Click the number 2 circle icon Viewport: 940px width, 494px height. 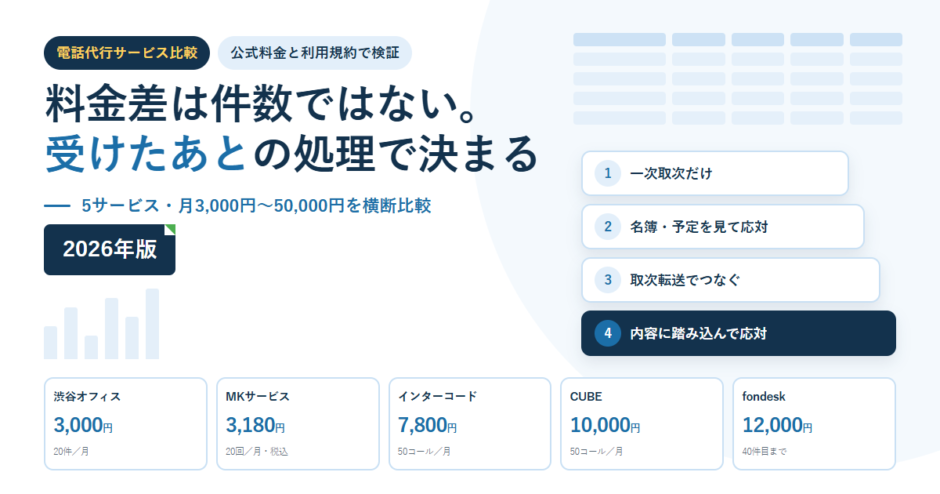pyautogui.click(x=607, y=227)
